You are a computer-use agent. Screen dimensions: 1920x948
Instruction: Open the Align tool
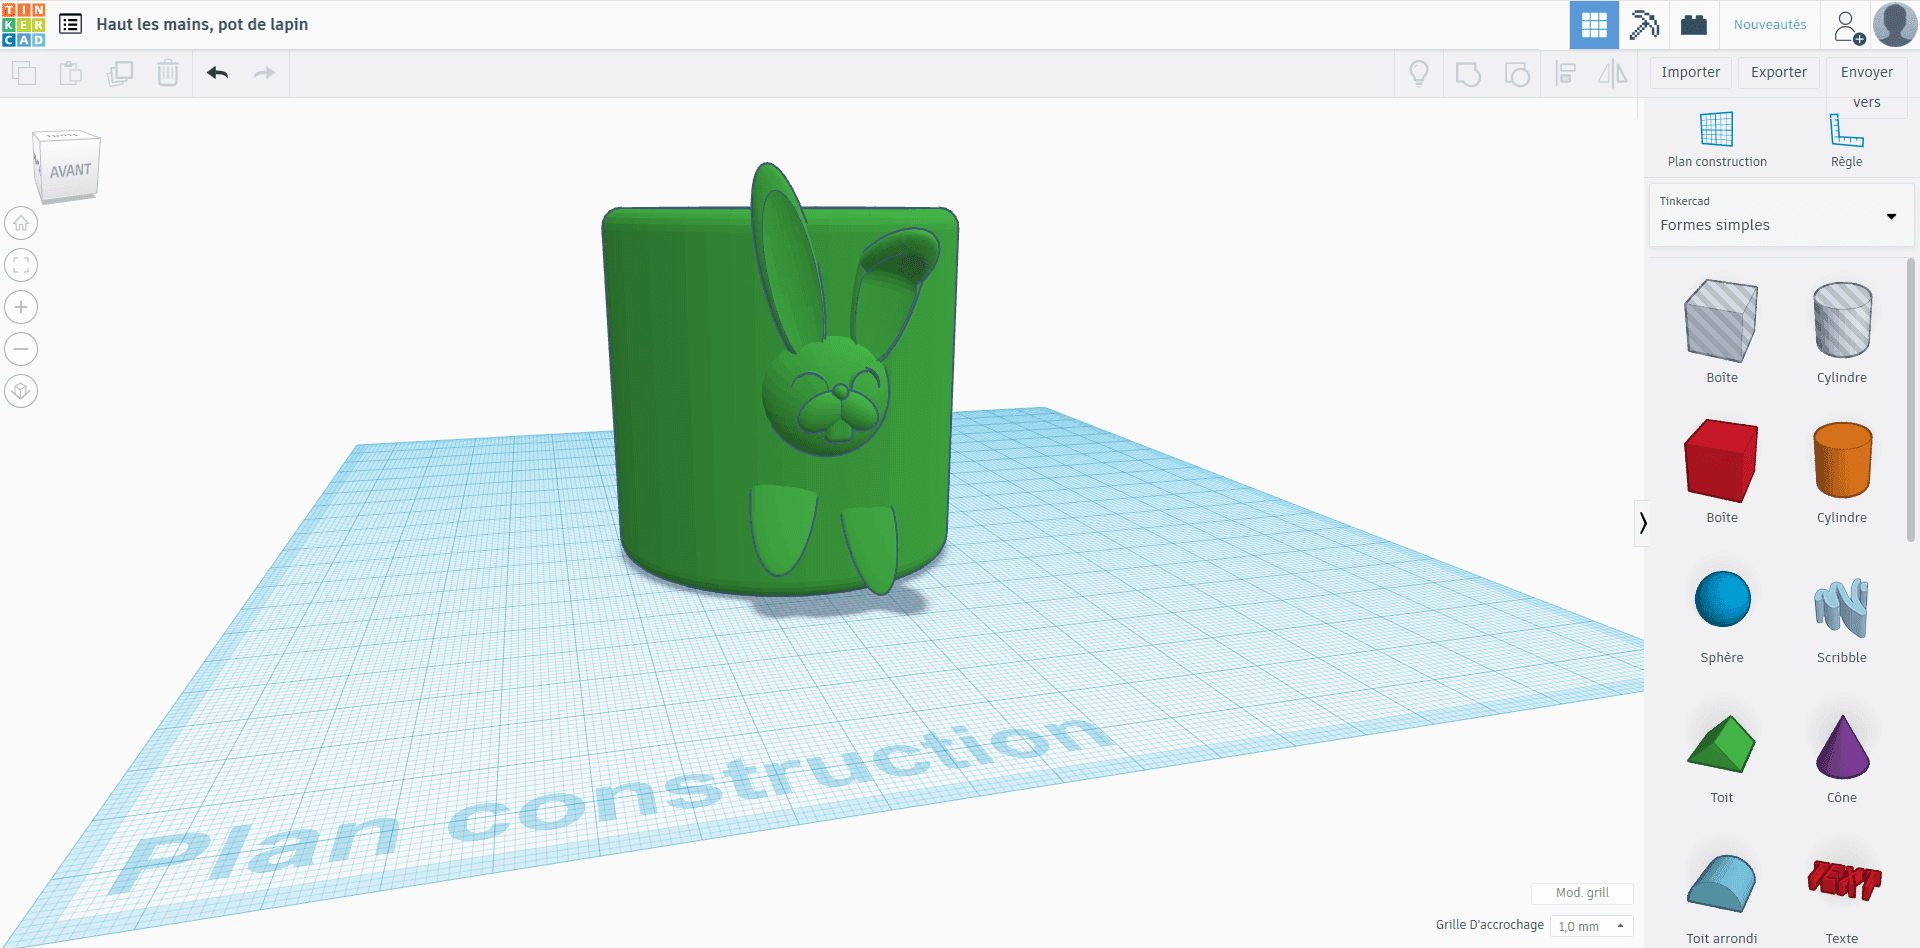pyautogui.click(x=1566, y=73)
